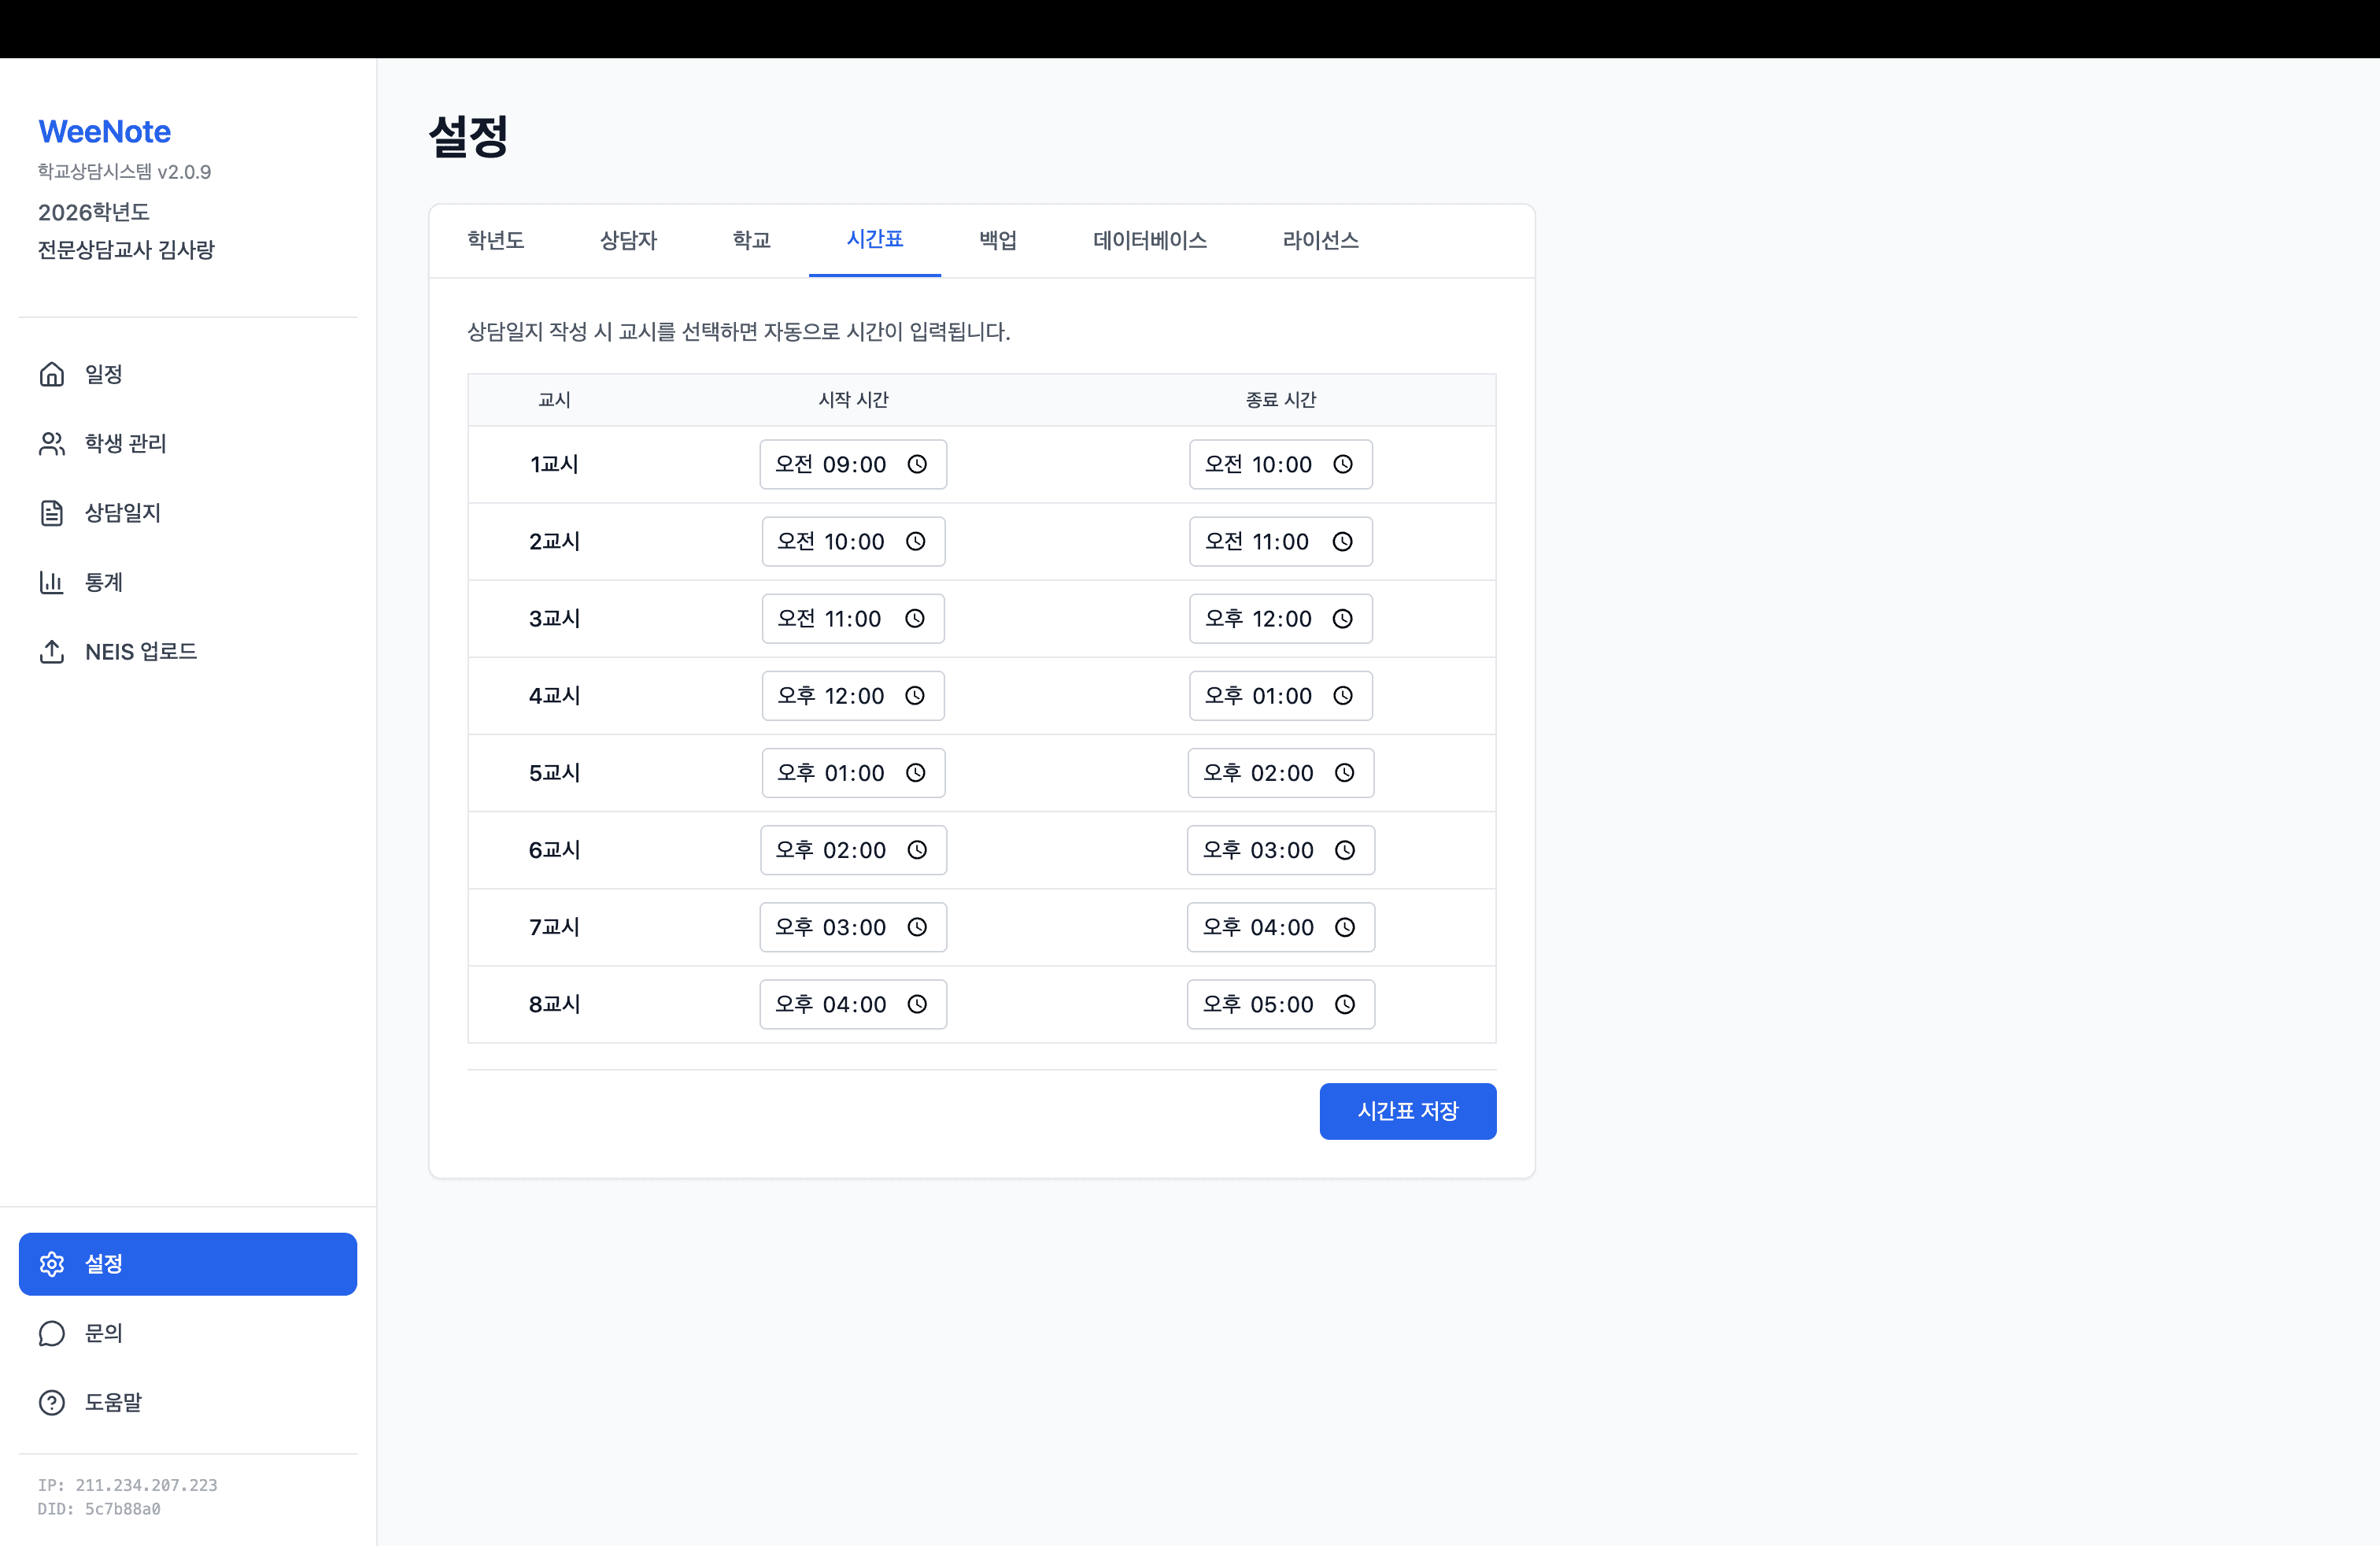Open the 문의 chat support icon
Image resolution: width=2380 pixels, height=1546 pixels.
(x=52, y=1333)
